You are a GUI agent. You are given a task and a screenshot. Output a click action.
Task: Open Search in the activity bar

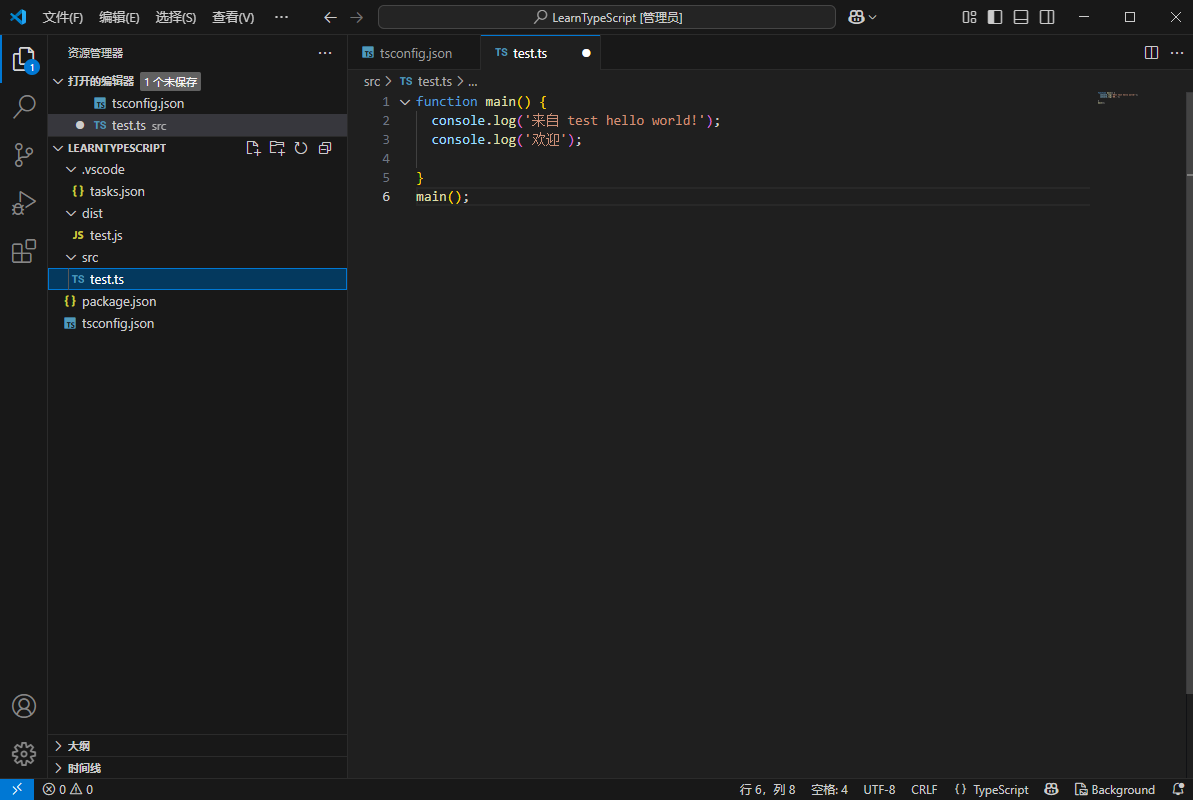pos(24,107)
